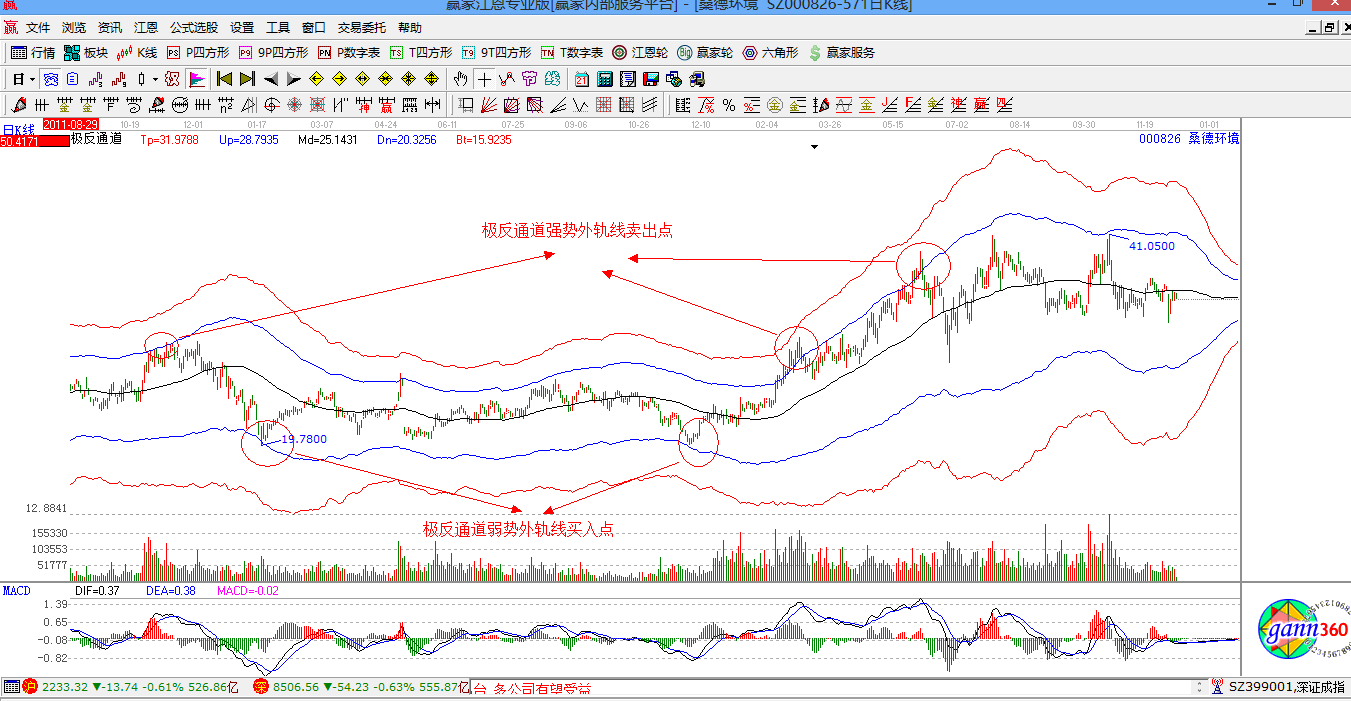Toggle the pennant flag indicator button

point(196,79)
